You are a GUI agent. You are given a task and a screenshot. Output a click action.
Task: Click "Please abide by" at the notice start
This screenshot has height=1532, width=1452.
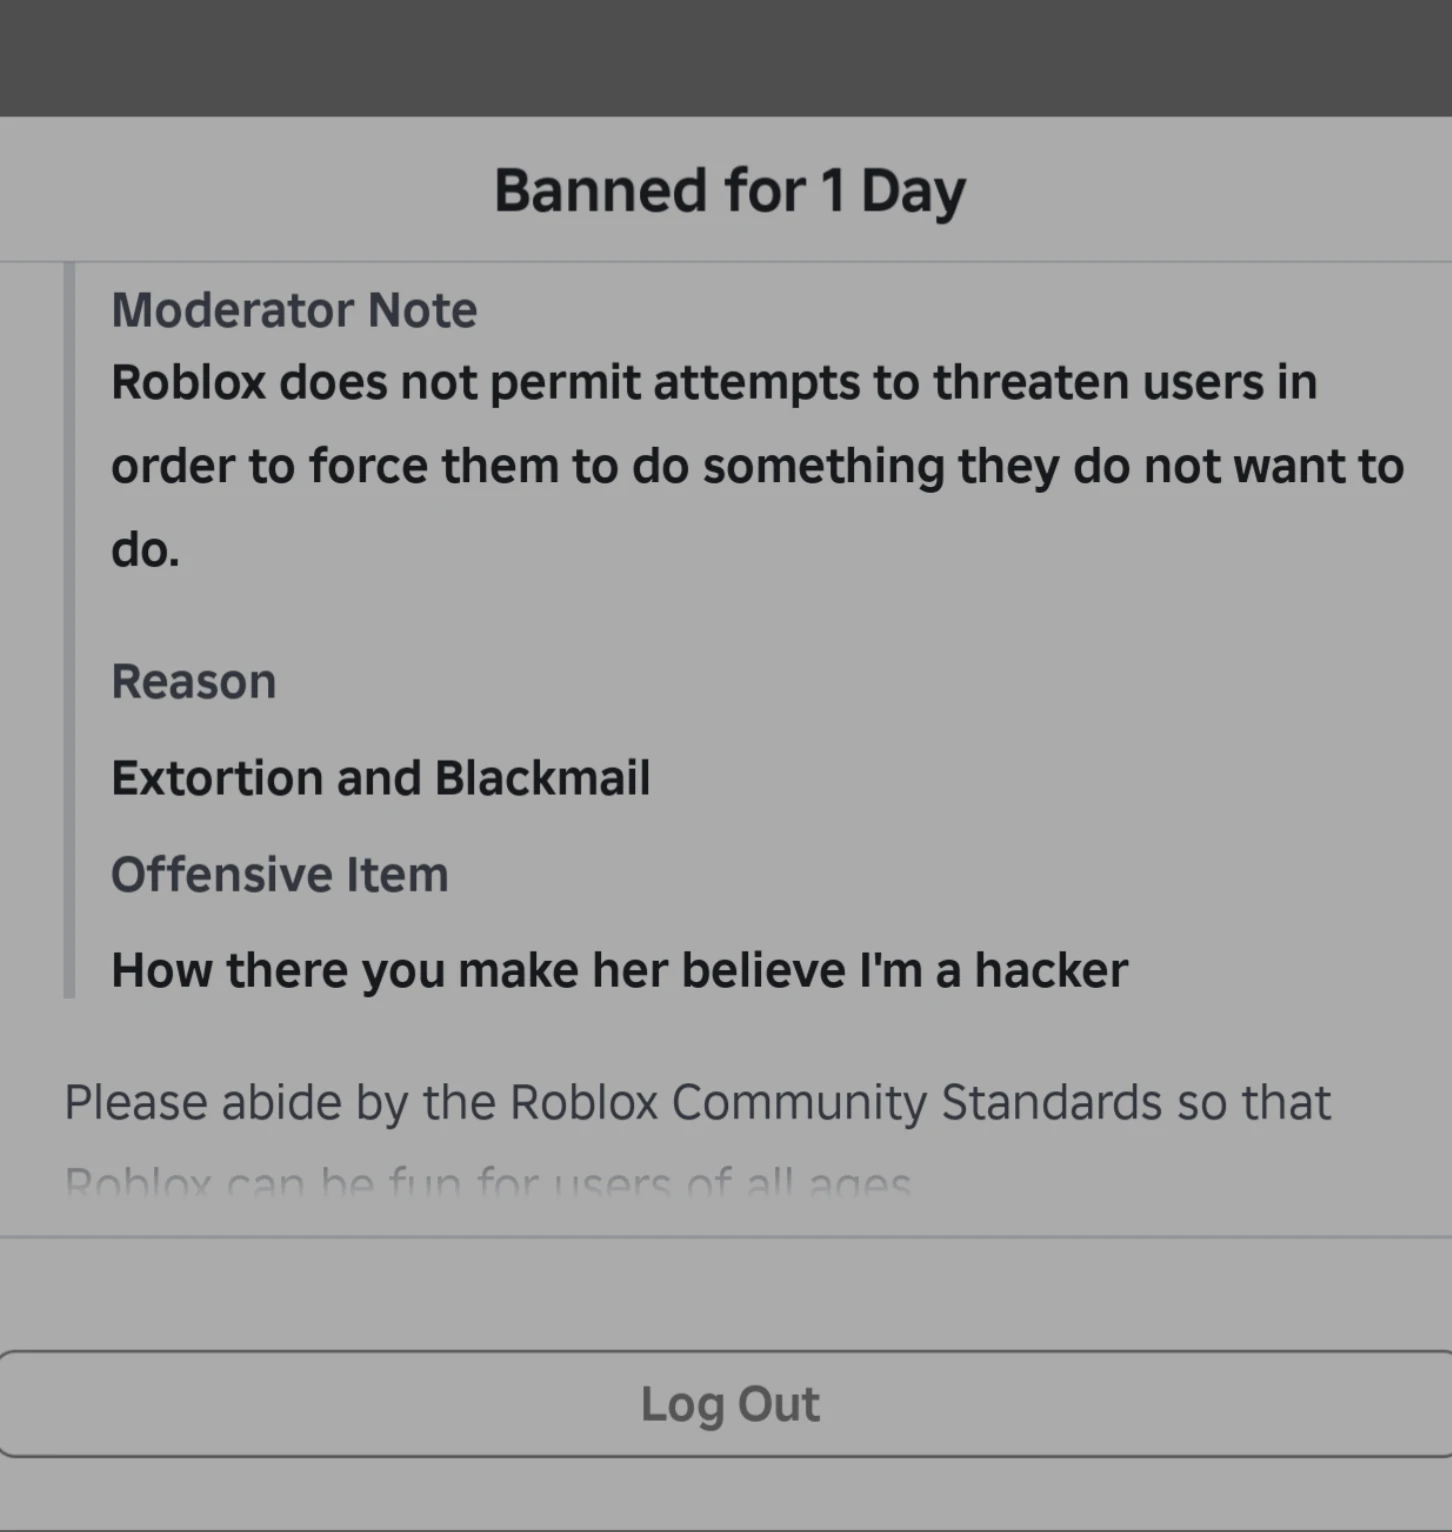(x=236, y=1102)
